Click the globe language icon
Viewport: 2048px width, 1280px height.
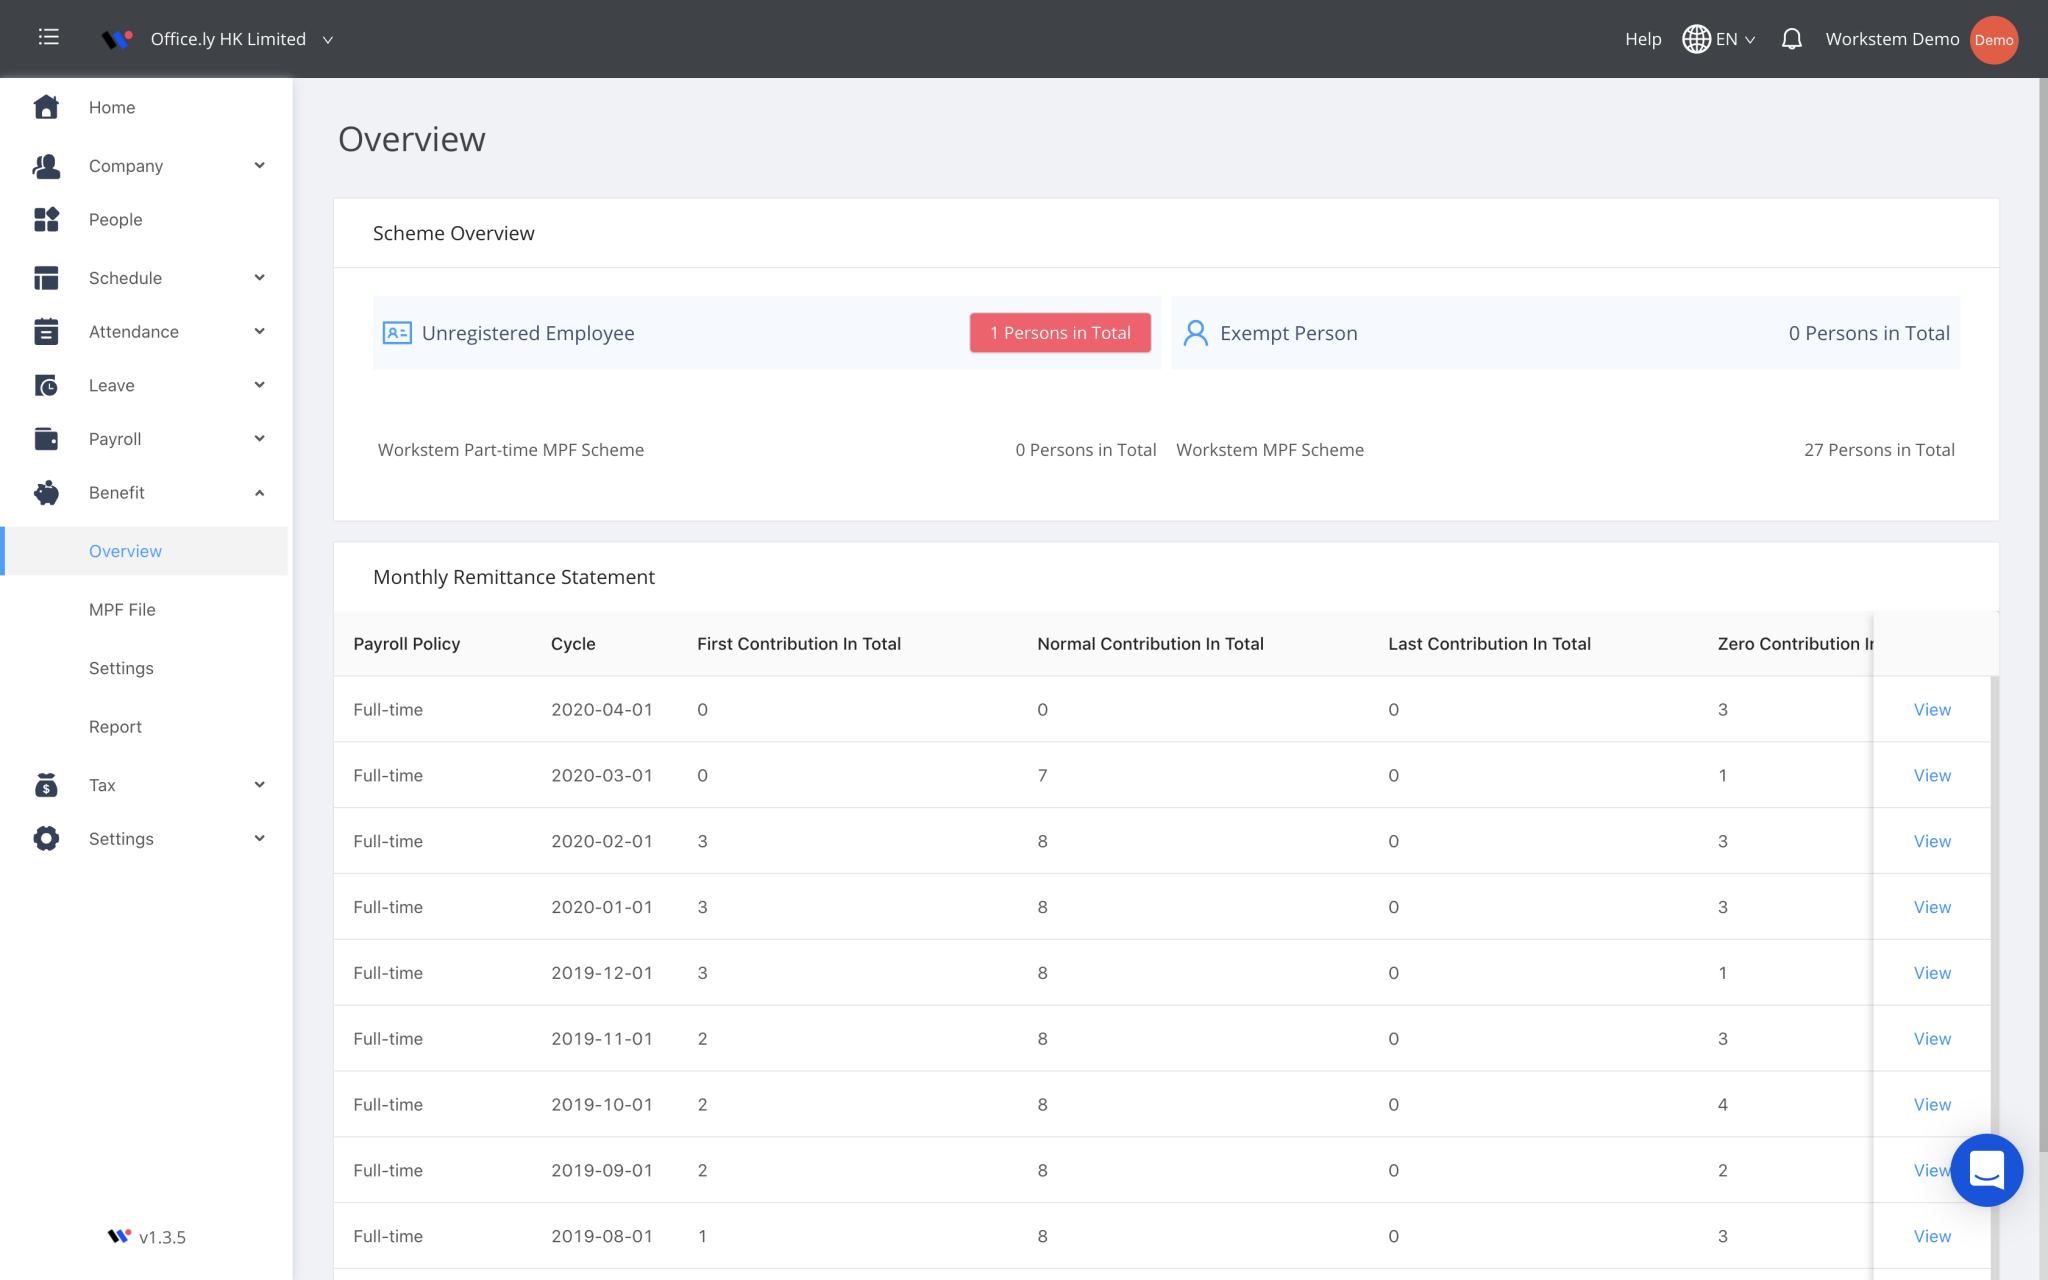1696,39
